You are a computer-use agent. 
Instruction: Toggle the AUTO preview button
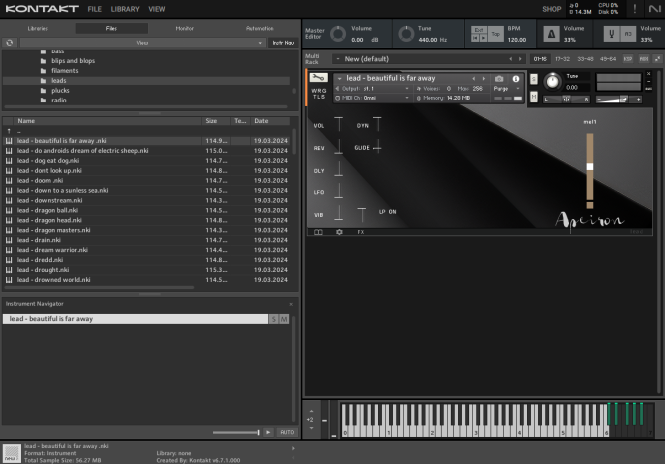pyautogui.click(x=287, y=432)
